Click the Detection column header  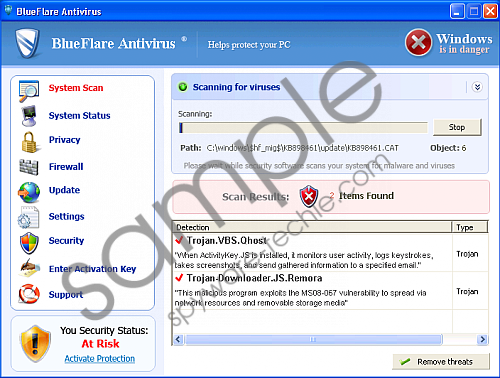coord(312,227)
